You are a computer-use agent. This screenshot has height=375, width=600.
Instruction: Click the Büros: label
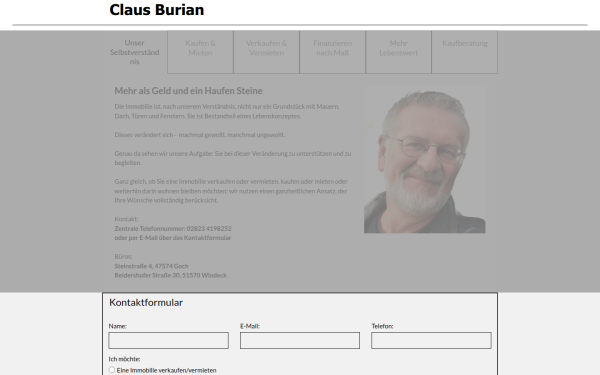click(123, 256)
